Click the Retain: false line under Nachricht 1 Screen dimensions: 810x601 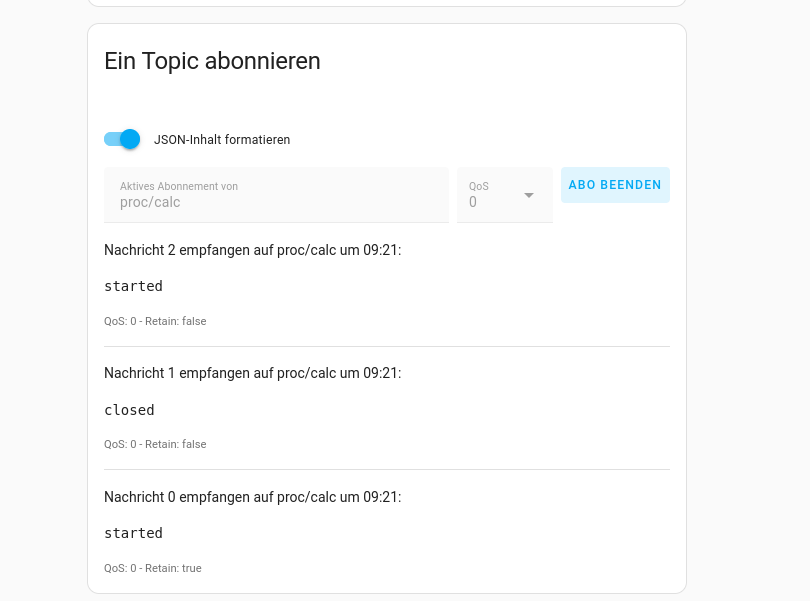(x=155, y=444)
